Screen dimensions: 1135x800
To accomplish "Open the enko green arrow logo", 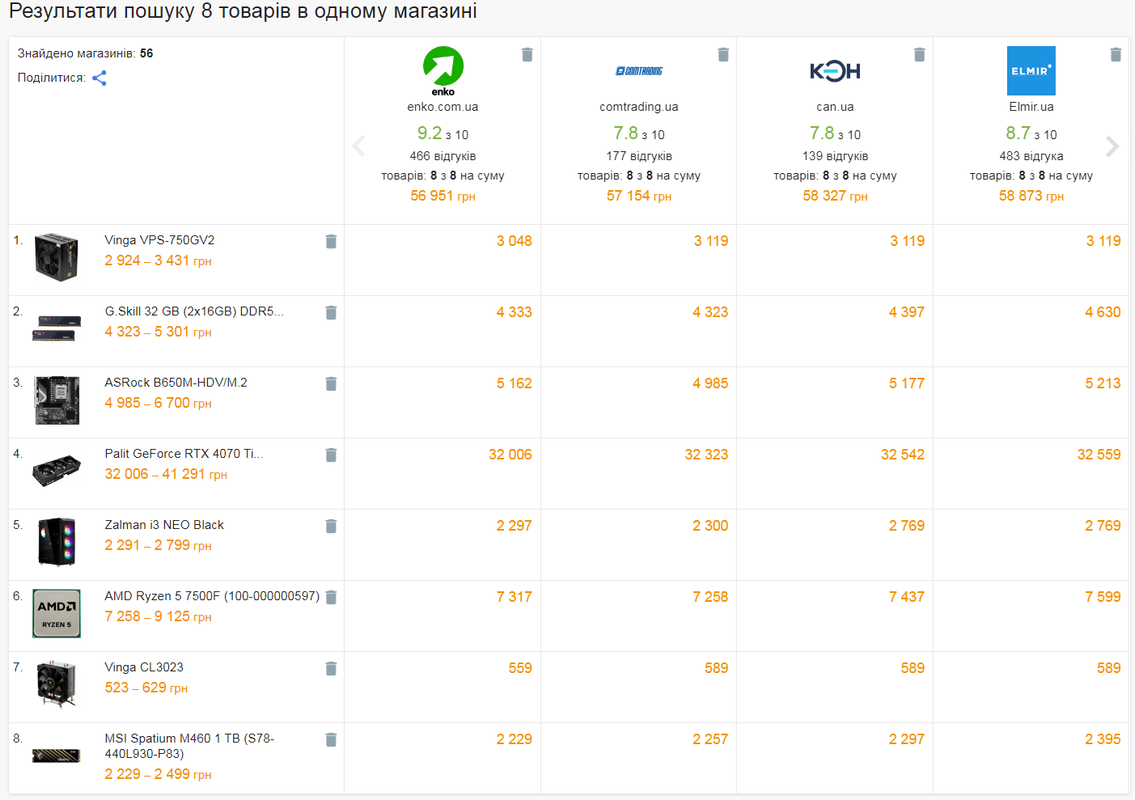I will tap(443, 71).
